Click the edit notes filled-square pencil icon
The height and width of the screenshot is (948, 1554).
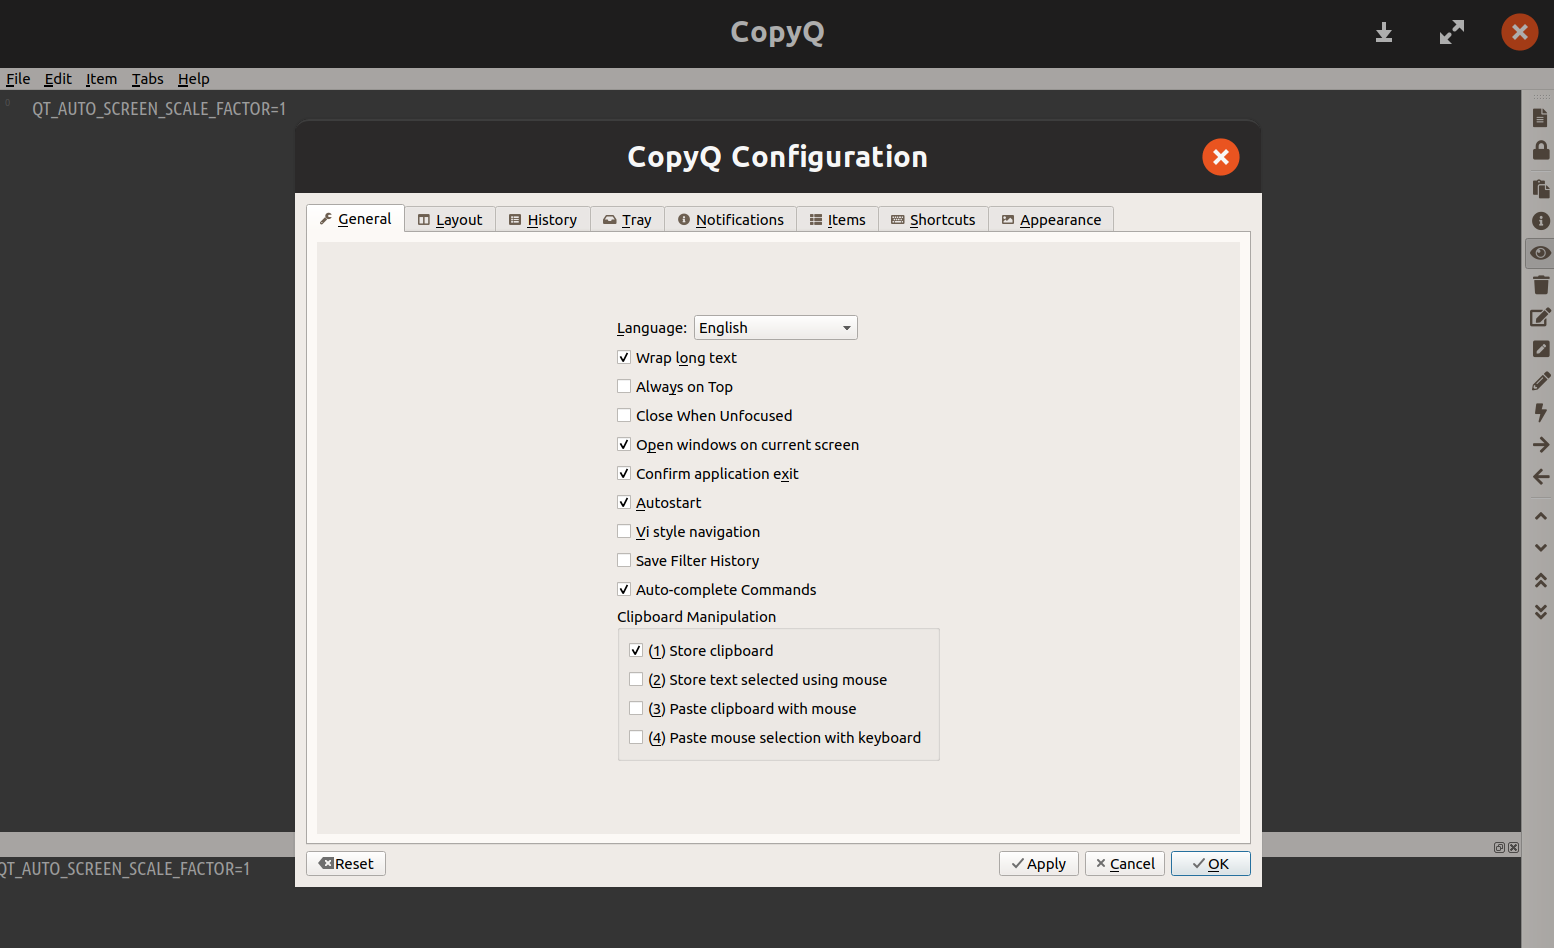pyautogui.click(x=1540, y=349)
